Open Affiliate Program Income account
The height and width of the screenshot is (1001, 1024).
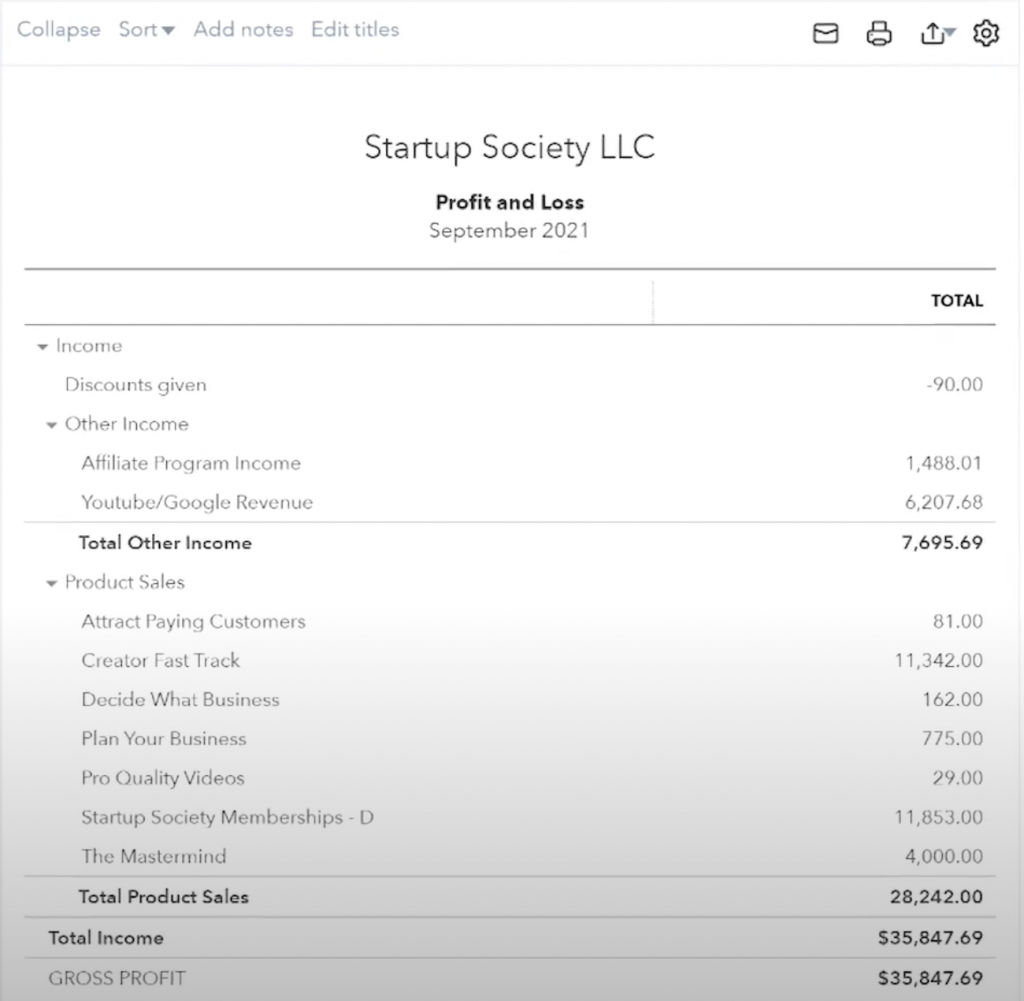[x=191, y=463]
